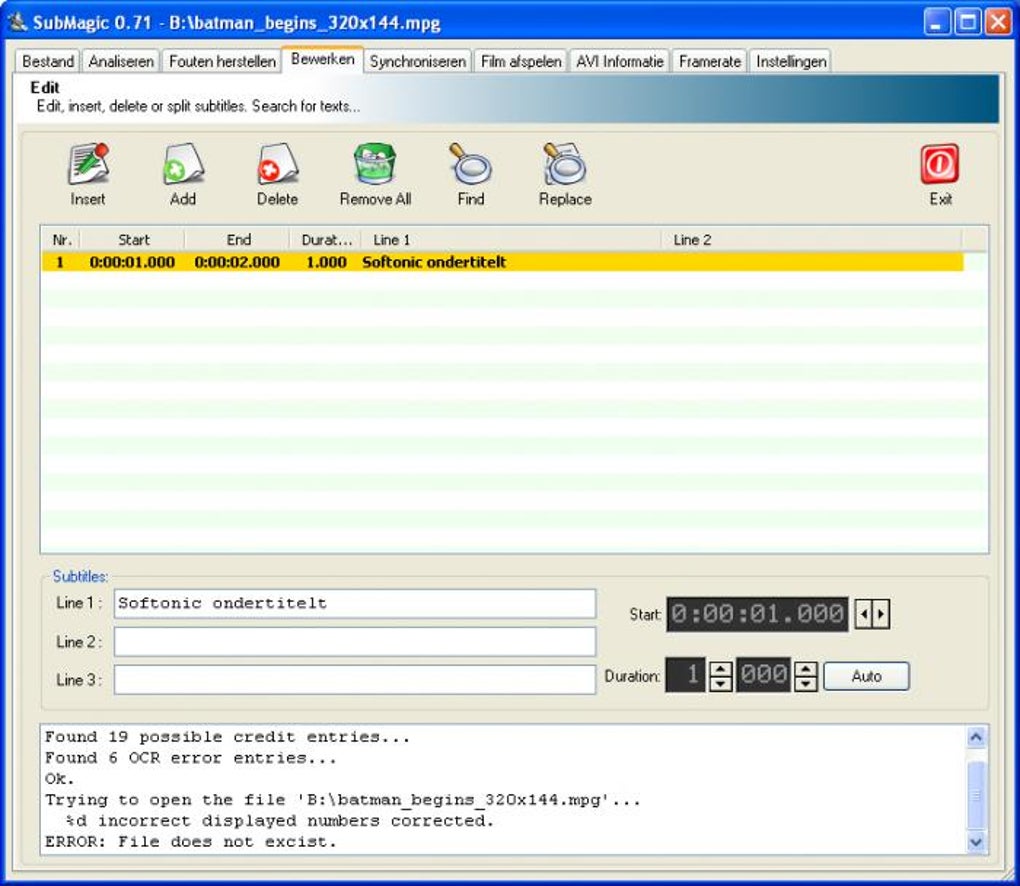Open the Find magnifier tool
Screen dimensions: 1020x886
pyautogui.click(x=470, y=165)
